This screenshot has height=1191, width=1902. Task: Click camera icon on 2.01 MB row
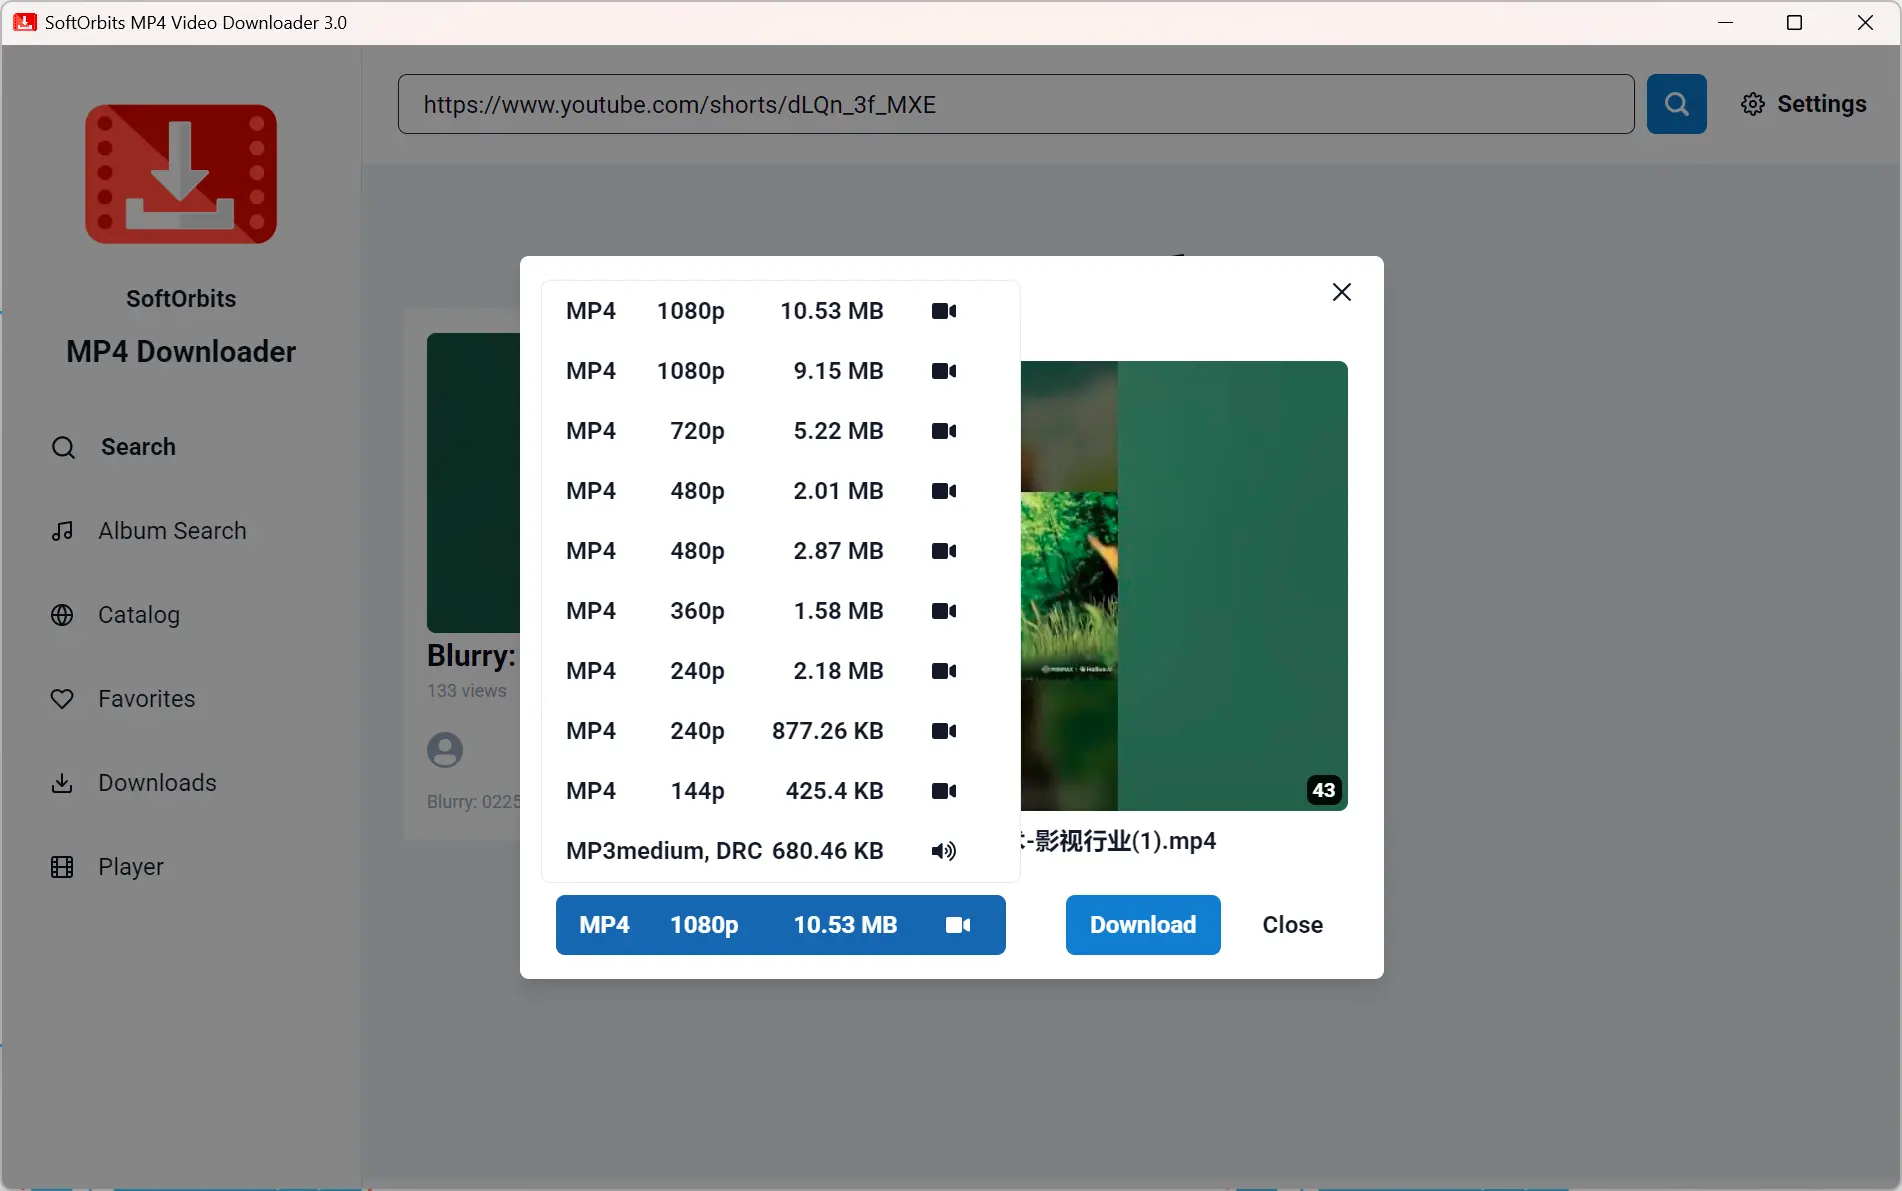coord(944,491)
